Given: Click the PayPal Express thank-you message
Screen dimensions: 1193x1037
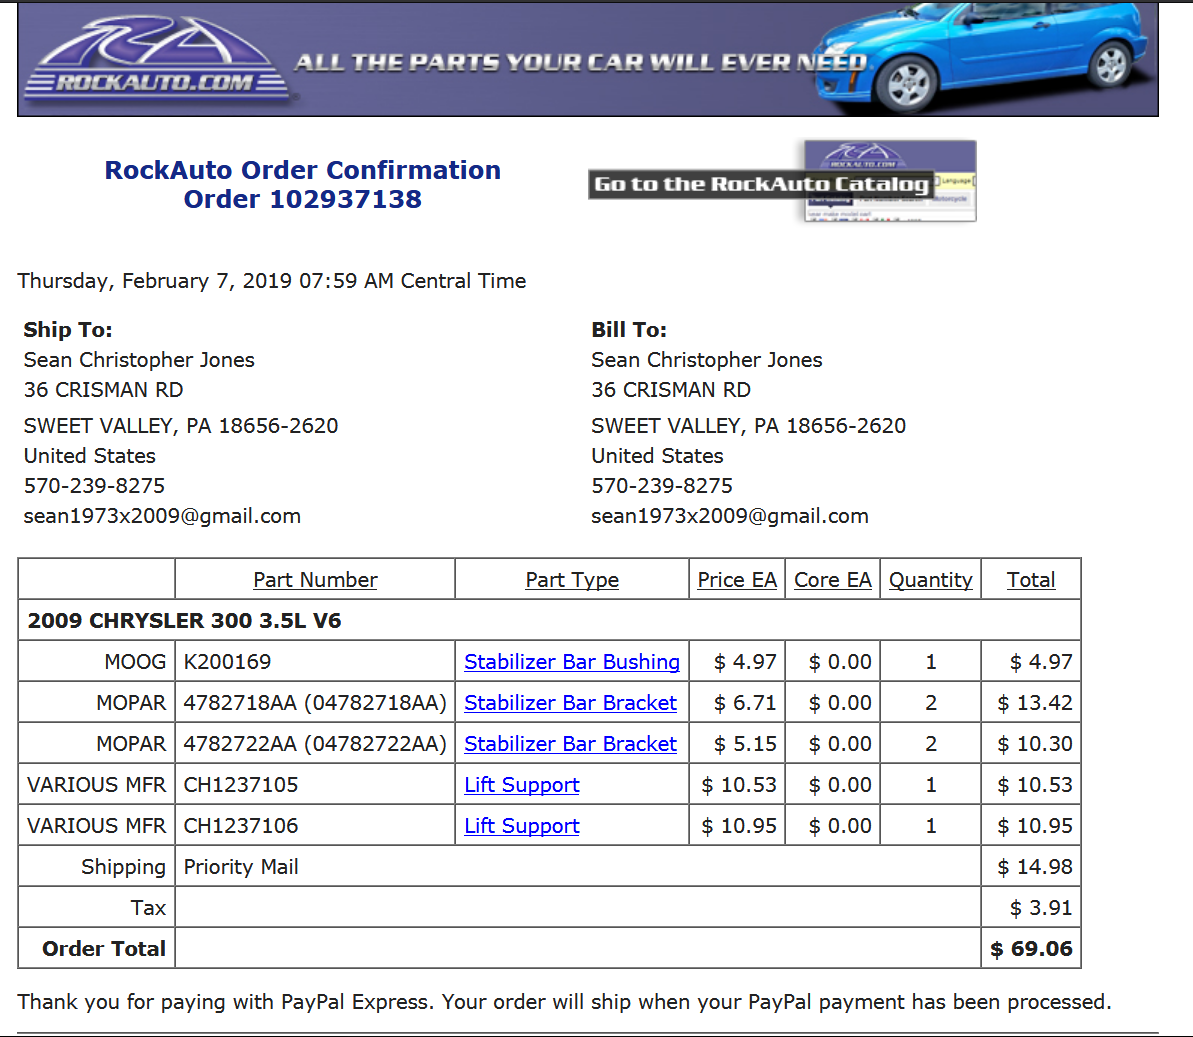Looking at the screenshot, I should coord(565,1002).
